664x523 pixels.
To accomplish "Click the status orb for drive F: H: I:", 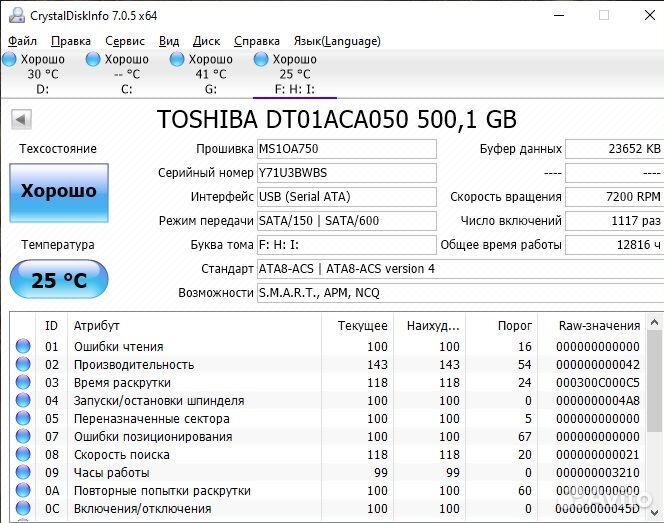I will (x=261, y=59).
